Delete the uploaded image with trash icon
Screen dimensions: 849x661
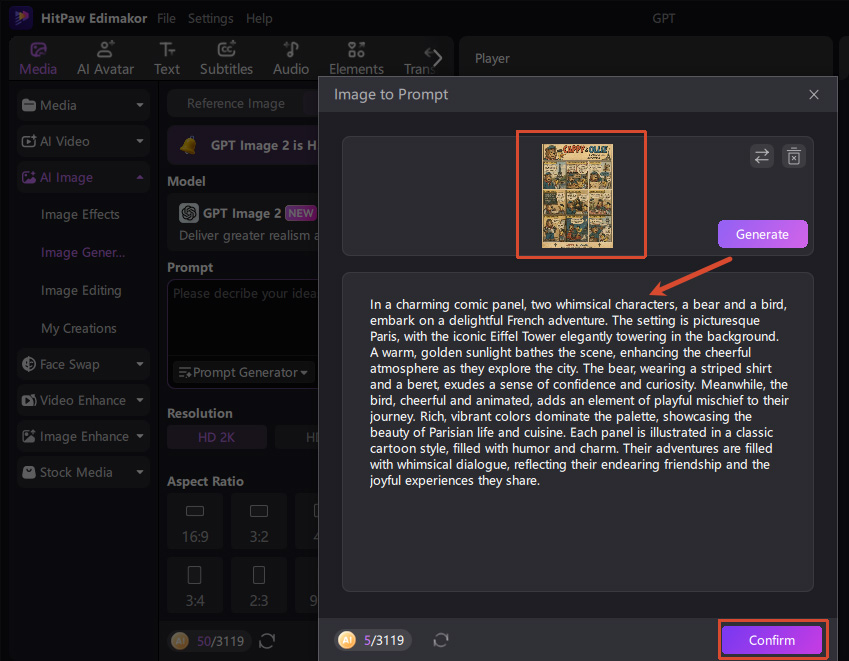pos(794,156)
